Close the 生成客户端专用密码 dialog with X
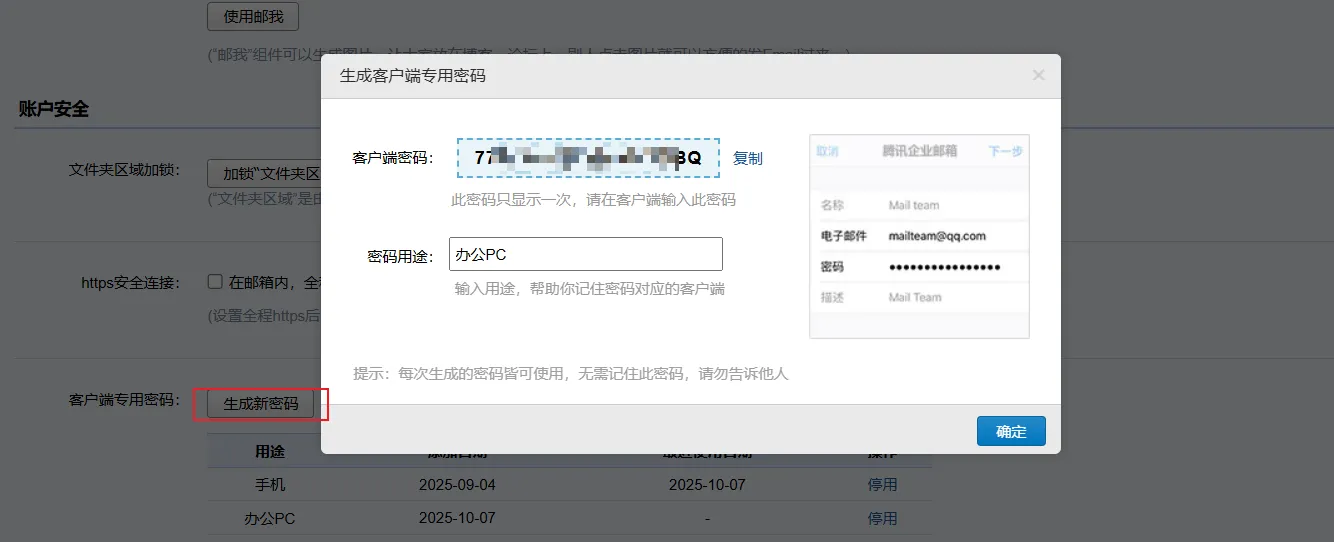Image resolution: width=1334 pixels, height=542 pixels. (x=1038, y=75)
